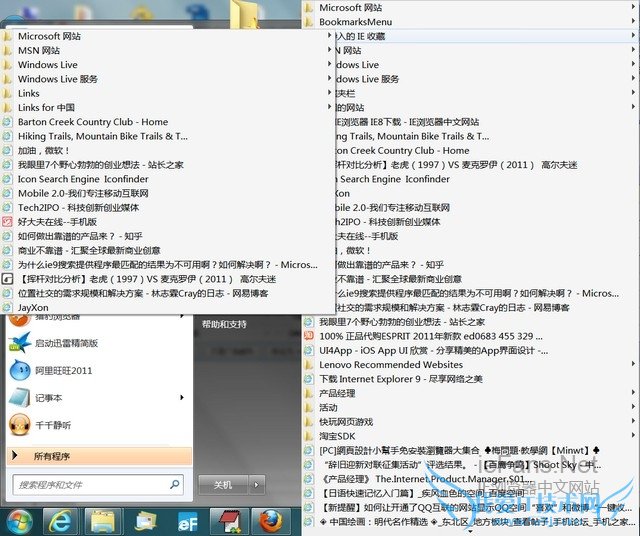The image size is (640, 536).
Task: Open the Tech2IPO - 科技创新创业媒体 bookmark in left menu
Action: 167,207
